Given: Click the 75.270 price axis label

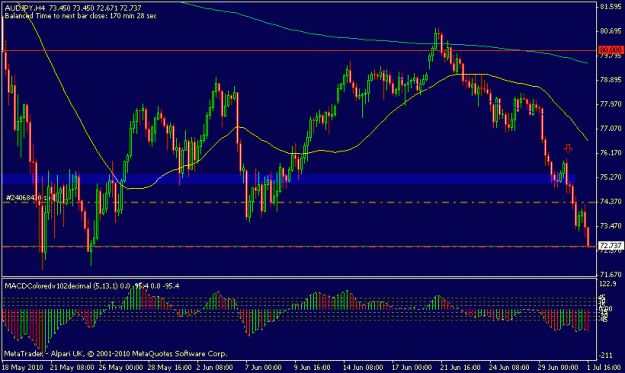Looking at the screenshot, I should 610,177.
